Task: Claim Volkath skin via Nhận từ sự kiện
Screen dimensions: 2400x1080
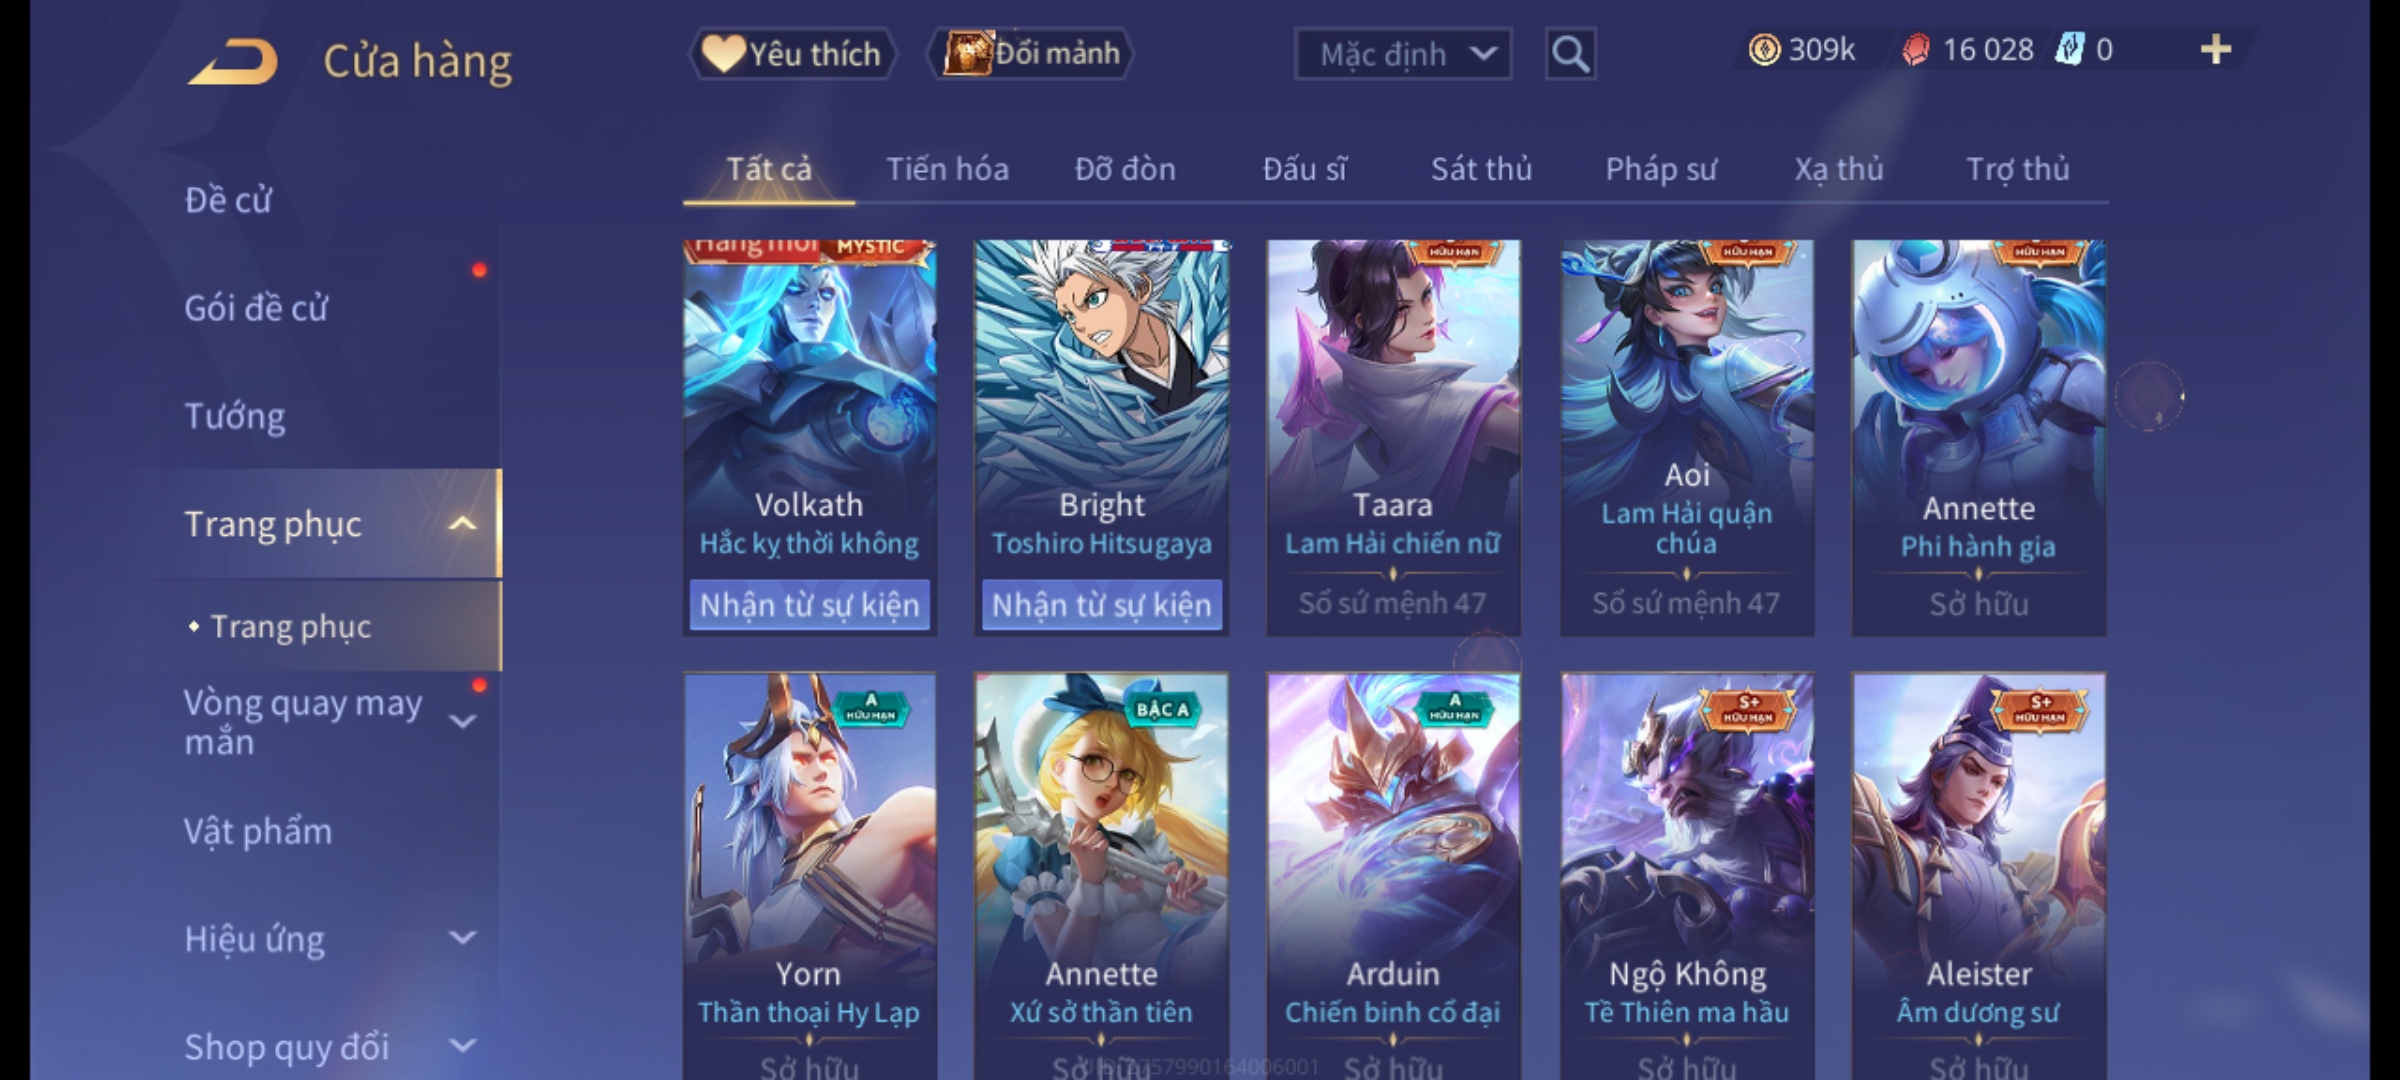Action: tap(809, 605)
